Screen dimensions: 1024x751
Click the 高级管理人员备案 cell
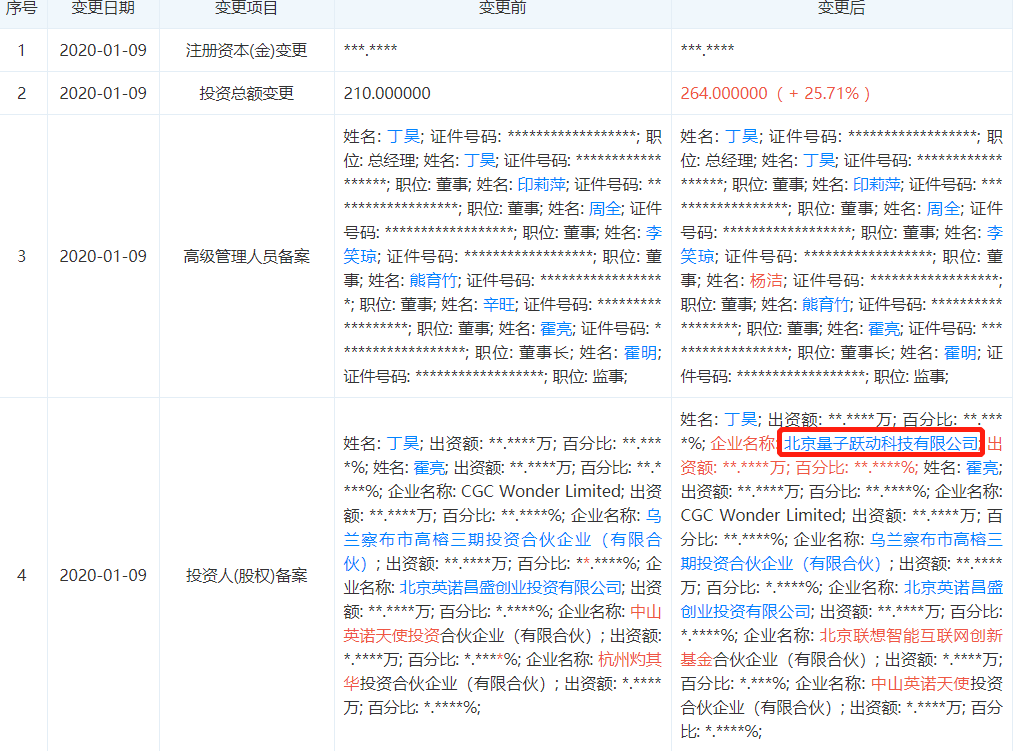point(246,257)
